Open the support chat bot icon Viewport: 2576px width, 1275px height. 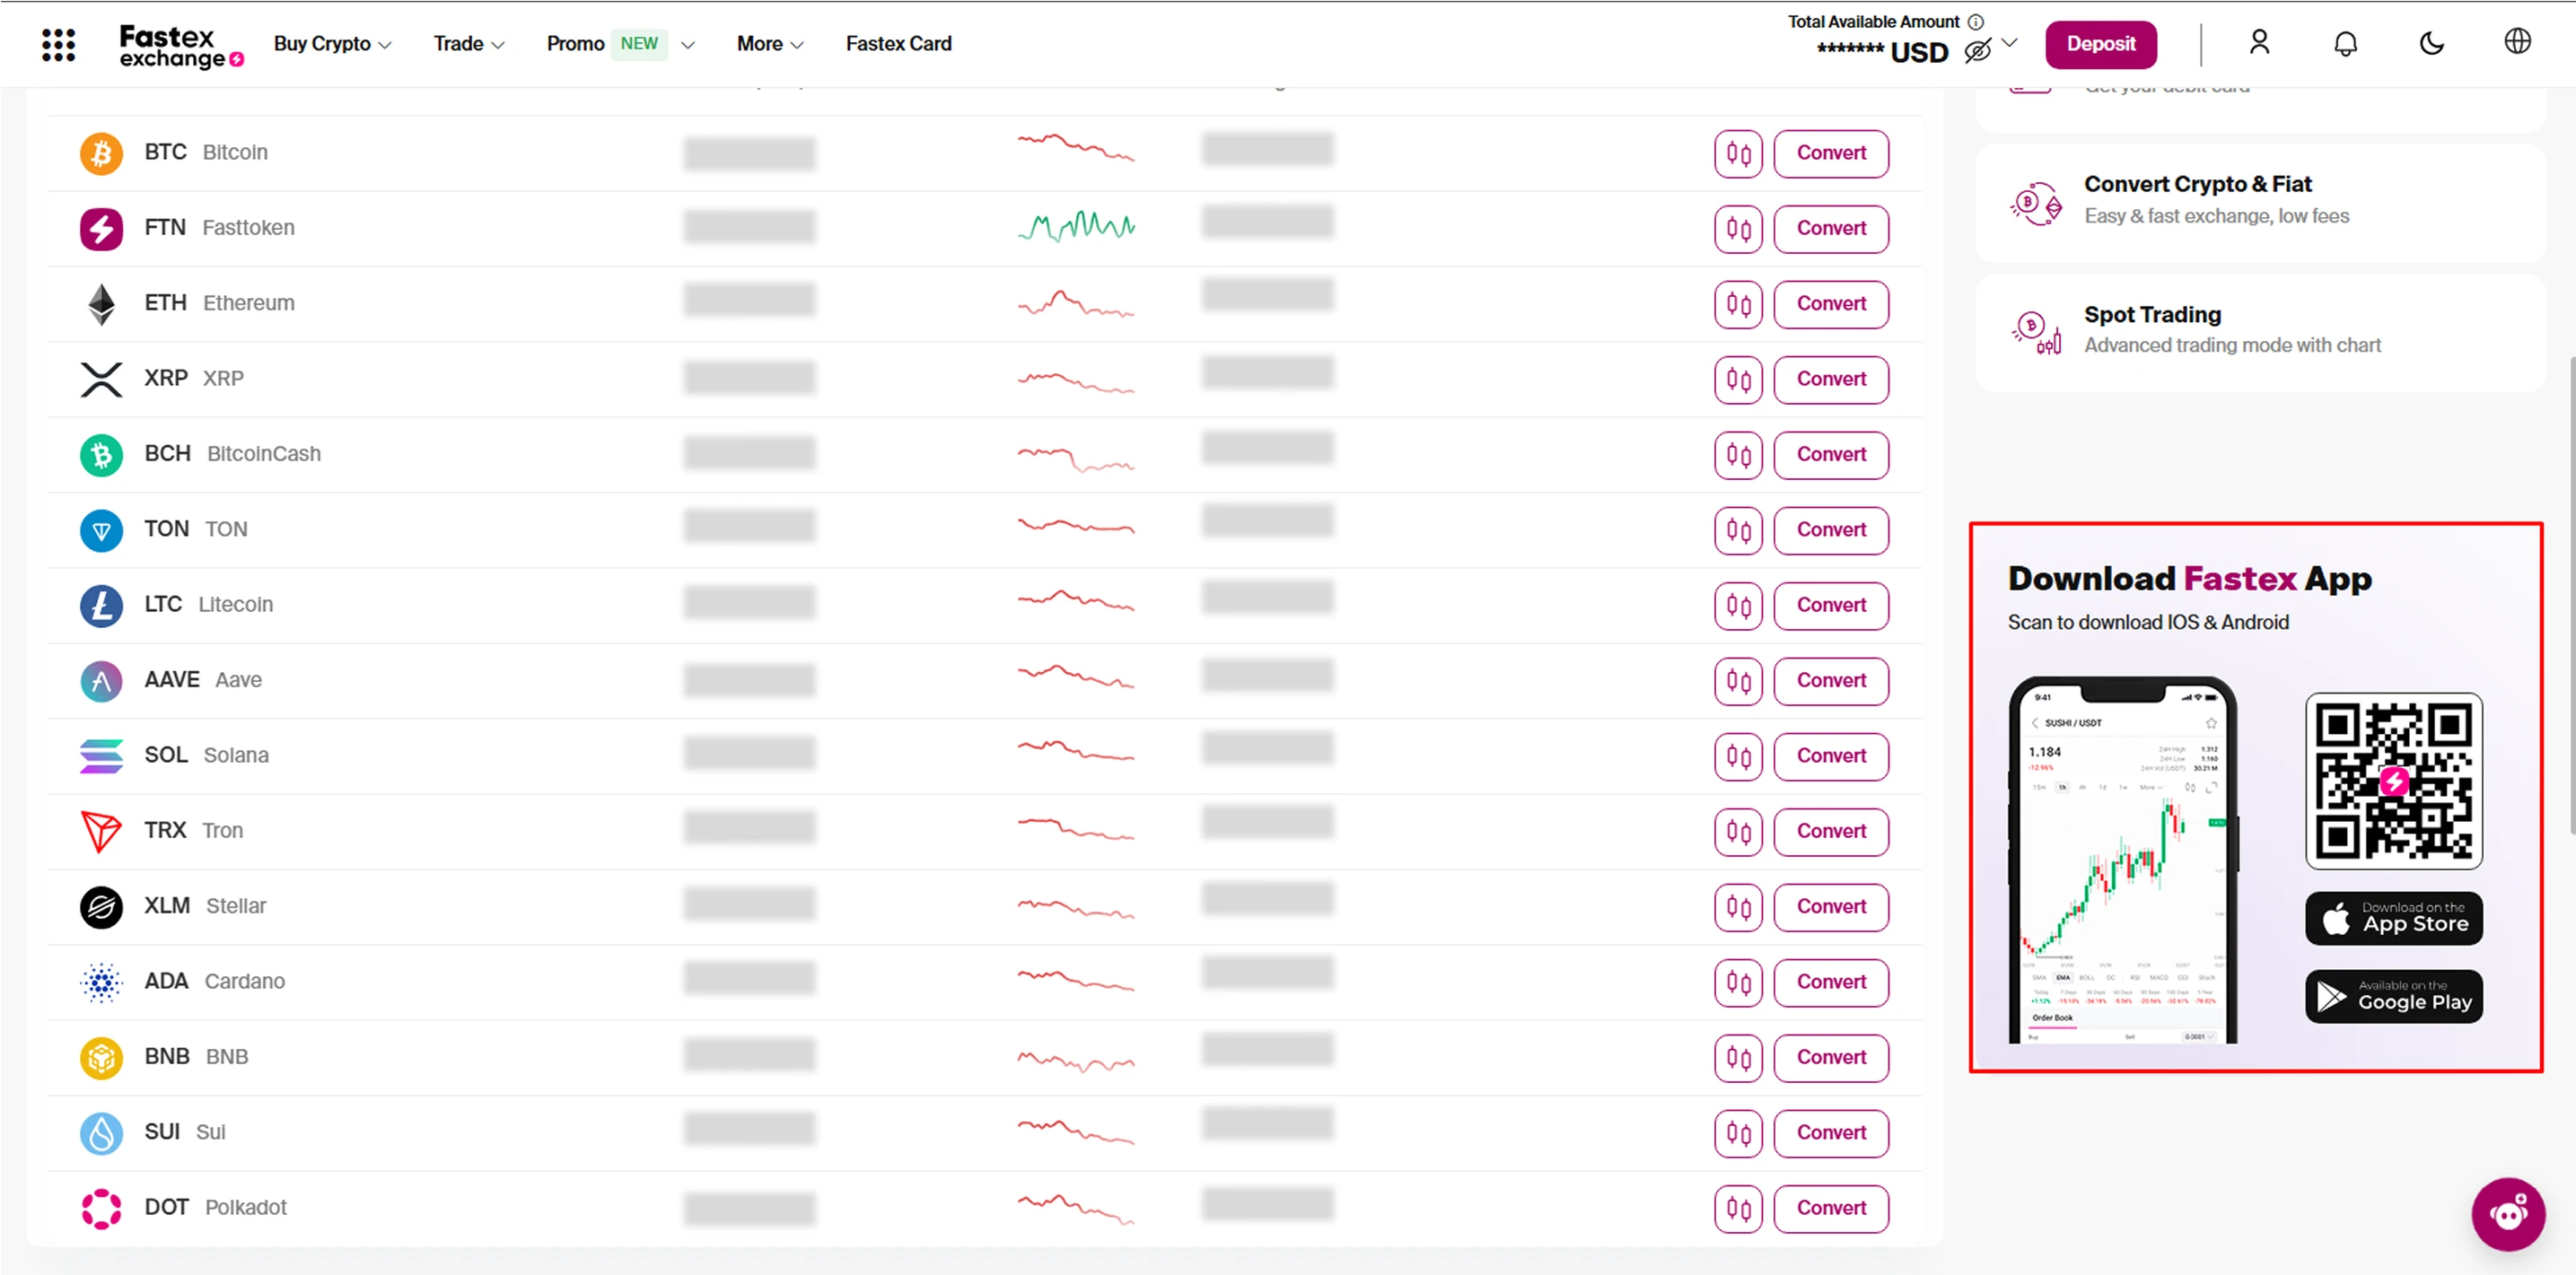point(2508,1214)
